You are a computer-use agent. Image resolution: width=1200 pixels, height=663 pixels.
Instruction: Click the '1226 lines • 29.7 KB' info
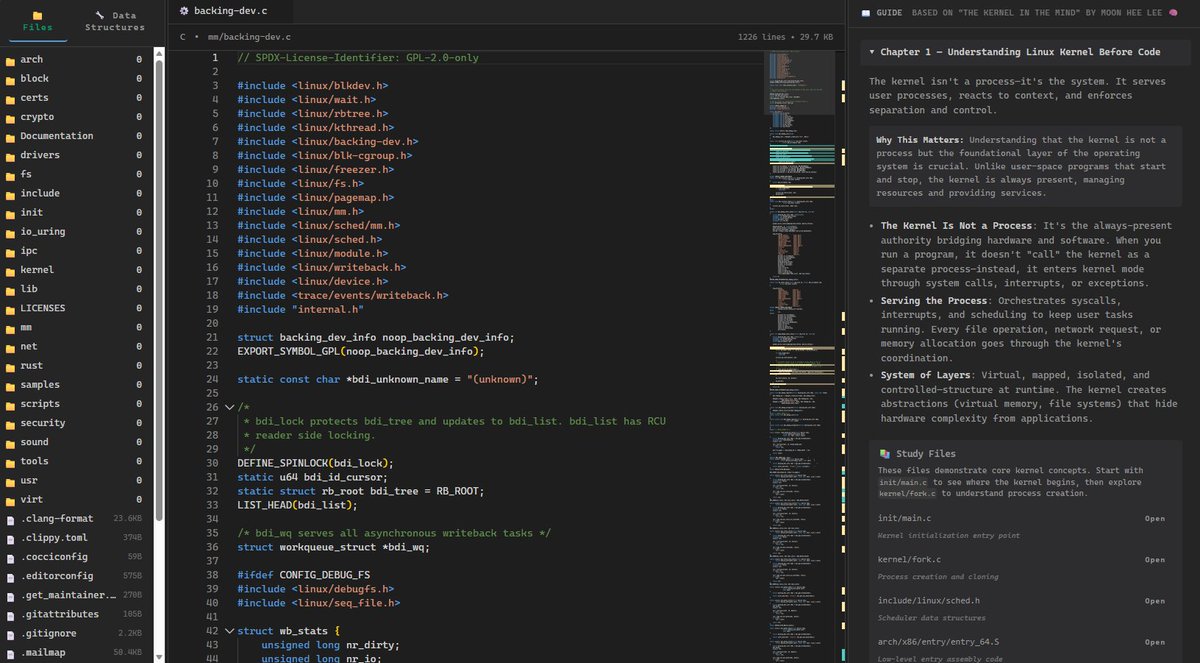(x=785, y=36)
